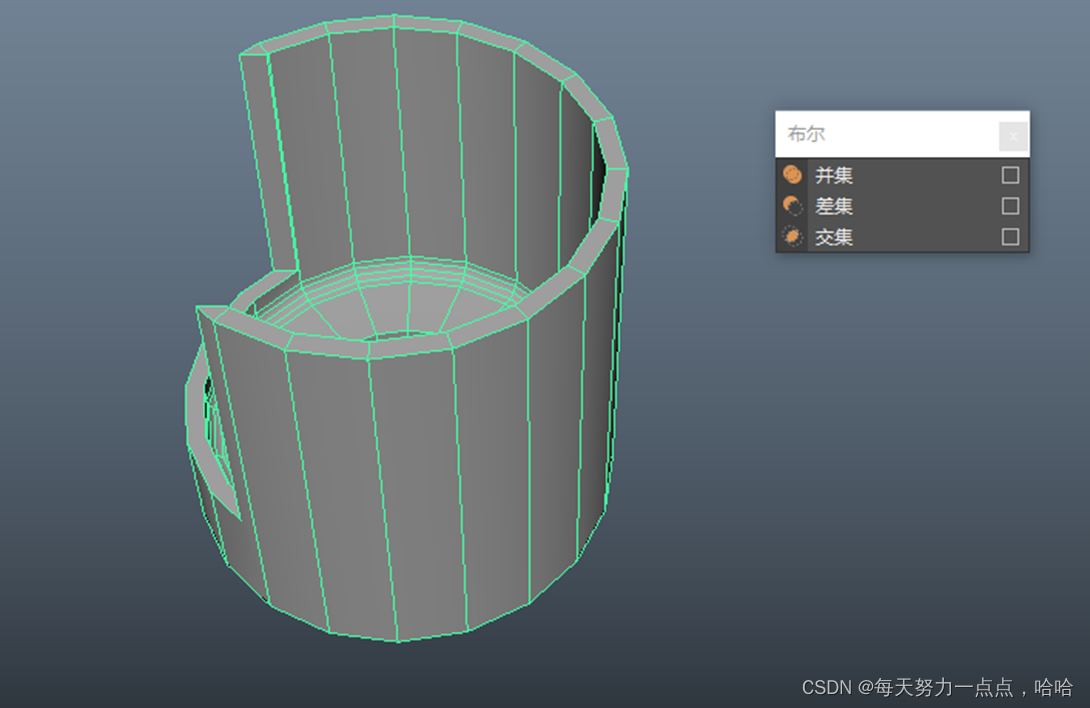Open the option box for 差集
The image size is (1090, 708).
1010,206
